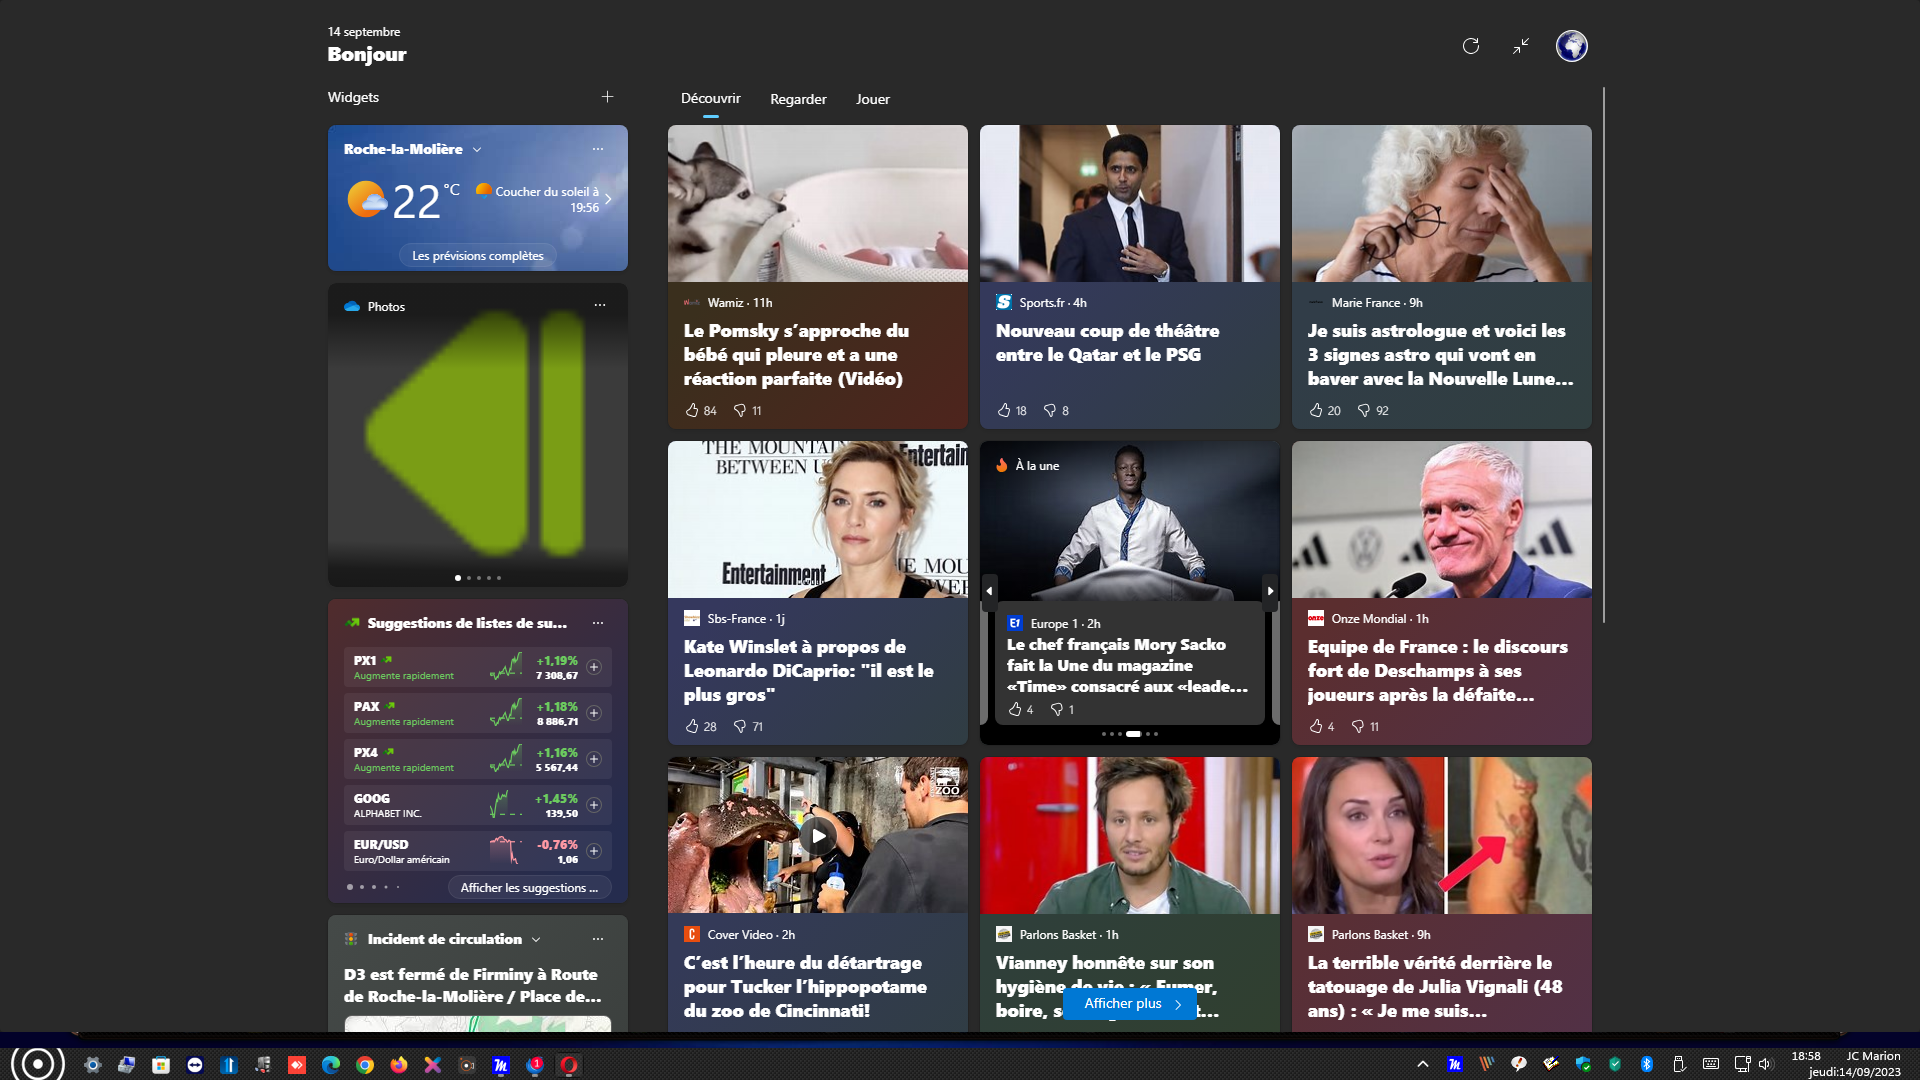The image size is (1920, 1080).
Task: Open weather widget more options menu
Action: 598,149
